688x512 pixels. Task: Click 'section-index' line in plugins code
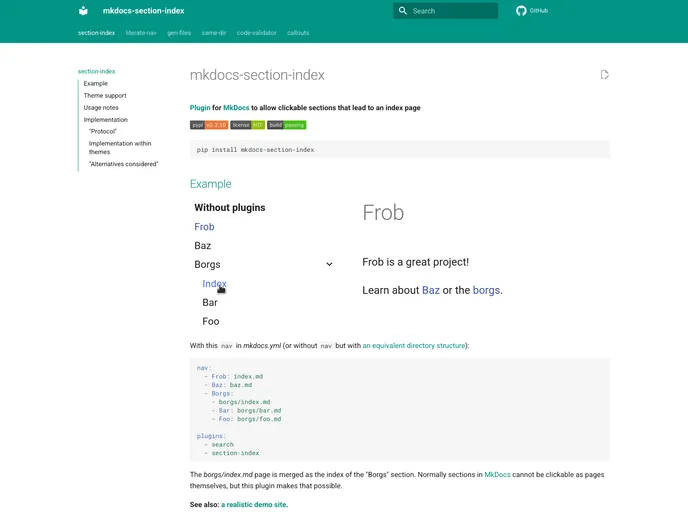point(232,453)
